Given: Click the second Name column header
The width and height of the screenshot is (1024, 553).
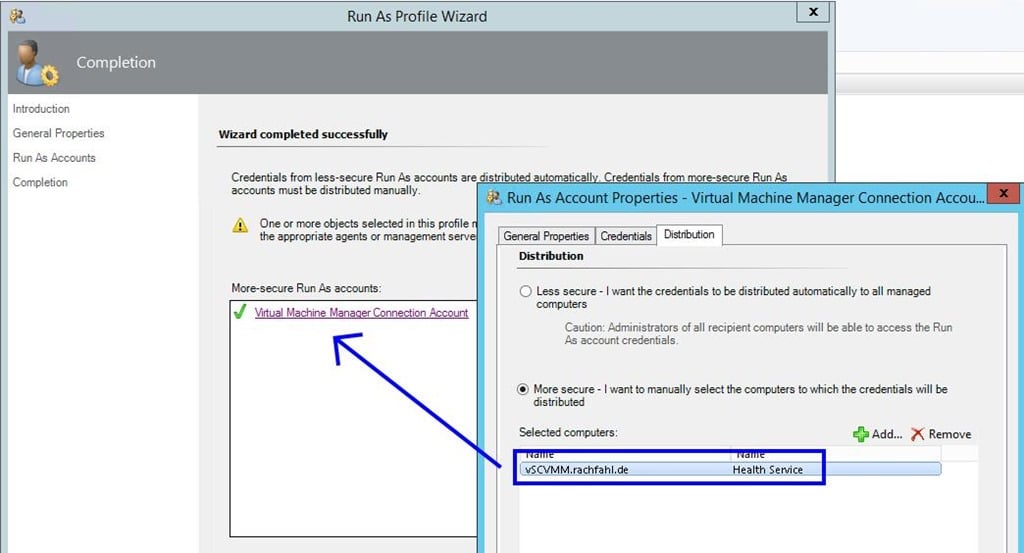Looking at the screenshot, I should 750,454.
